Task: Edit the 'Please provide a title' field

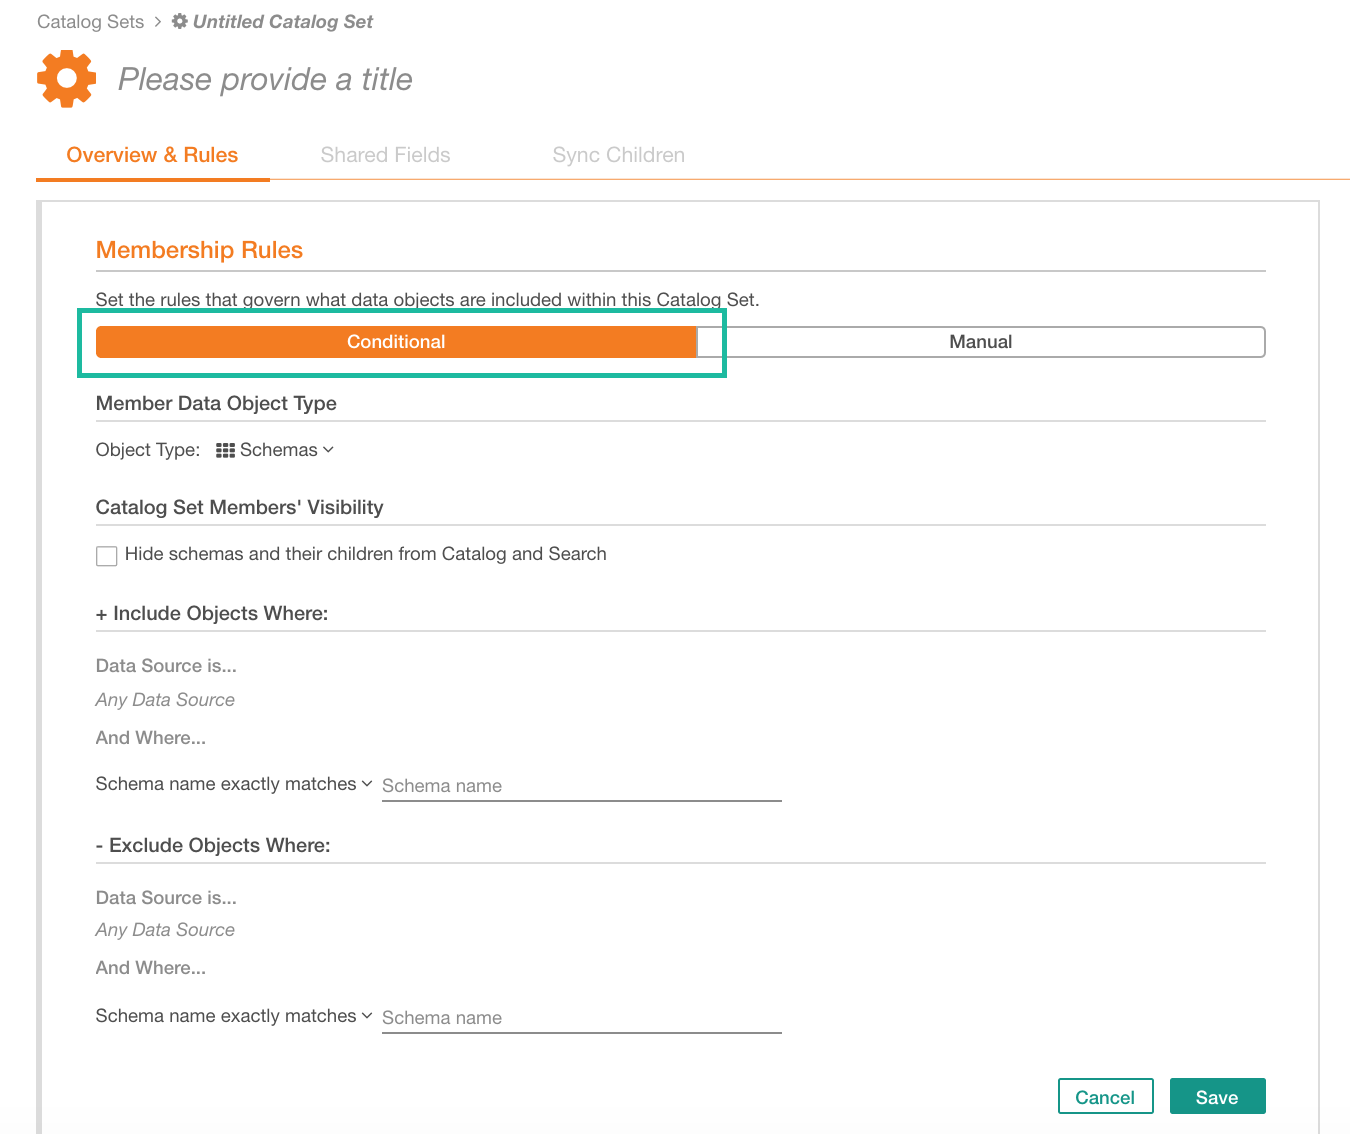Action: 265,79
